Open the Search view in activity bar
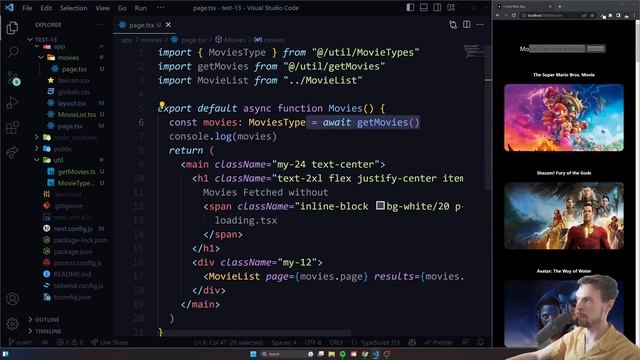Viewport: 640px width, 360px height. point(12,52)
